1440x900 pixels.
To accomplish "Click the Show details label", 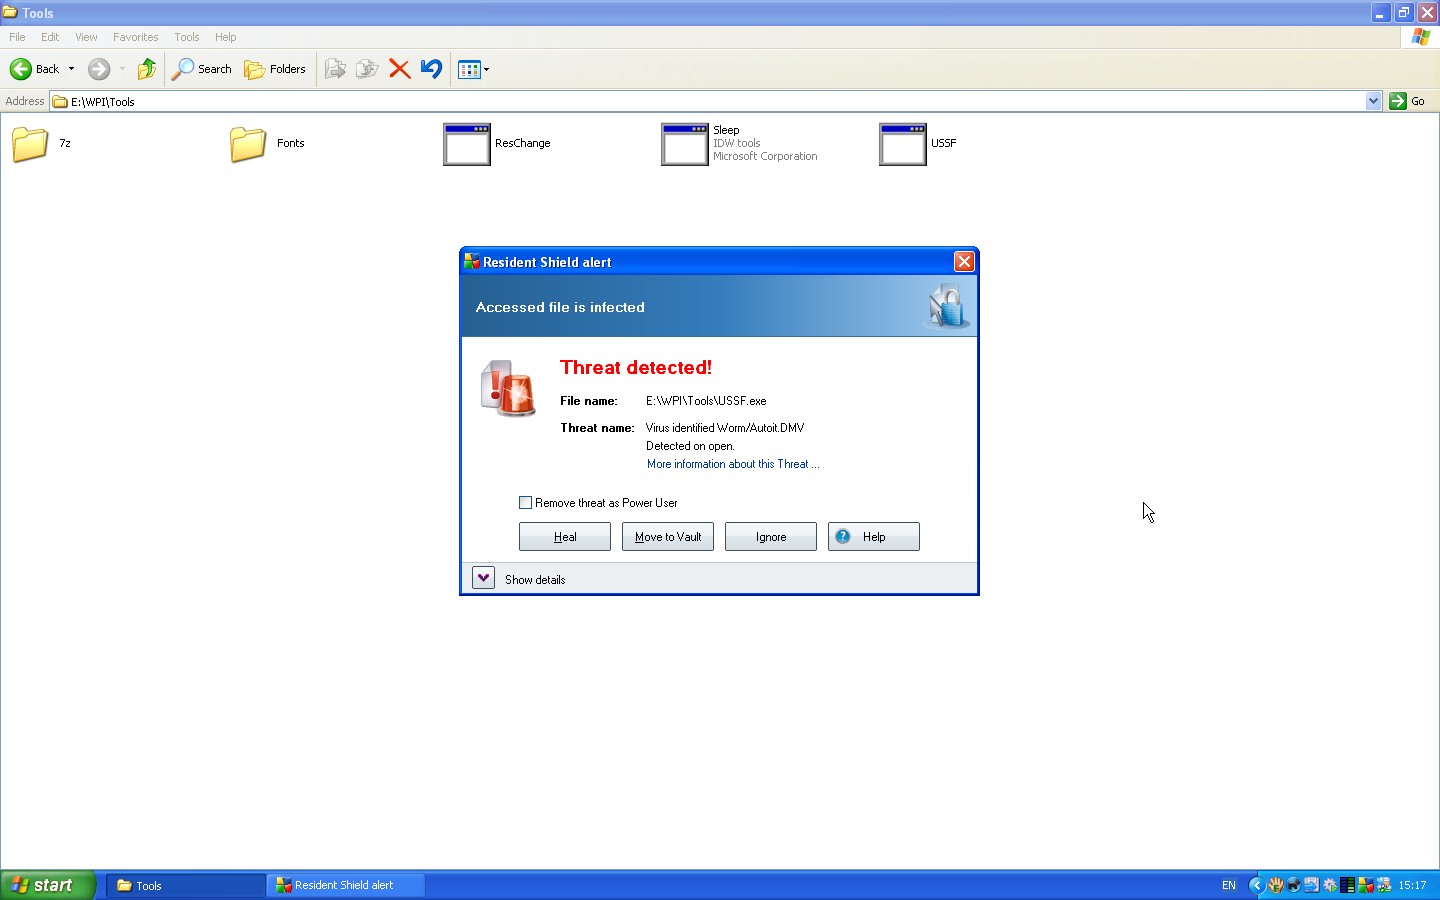I will (x=535, y=580).
